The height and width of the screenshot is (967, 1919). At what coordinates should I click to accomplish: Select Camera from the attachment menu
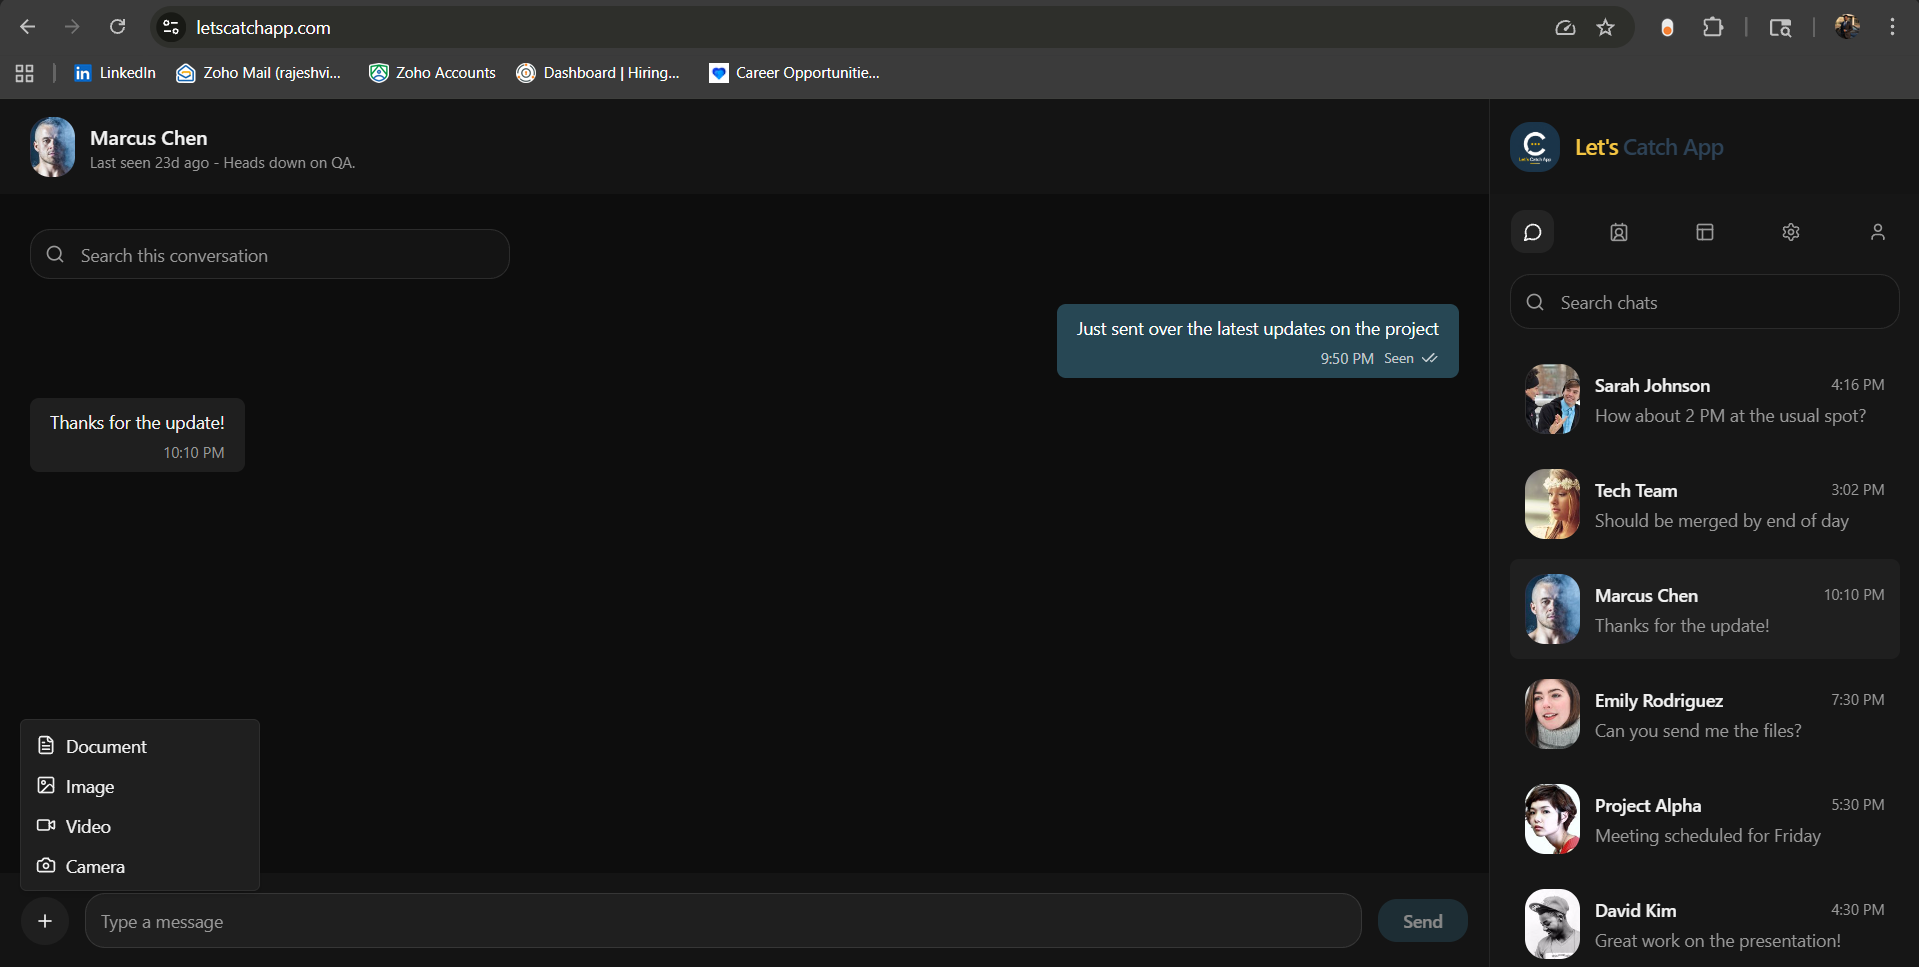coord(140,866)
